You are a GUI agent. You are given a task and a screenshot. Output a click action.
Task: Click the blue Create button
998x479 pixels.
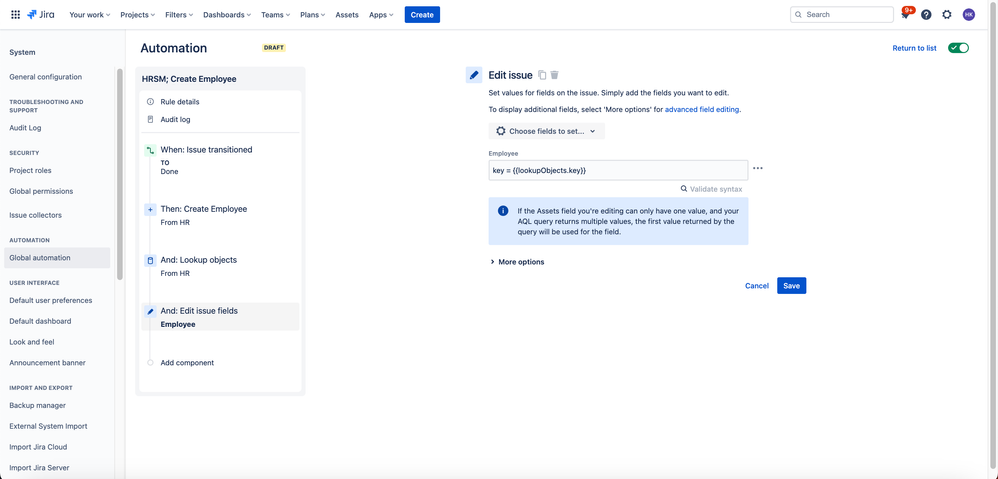(x=422, y=15)
